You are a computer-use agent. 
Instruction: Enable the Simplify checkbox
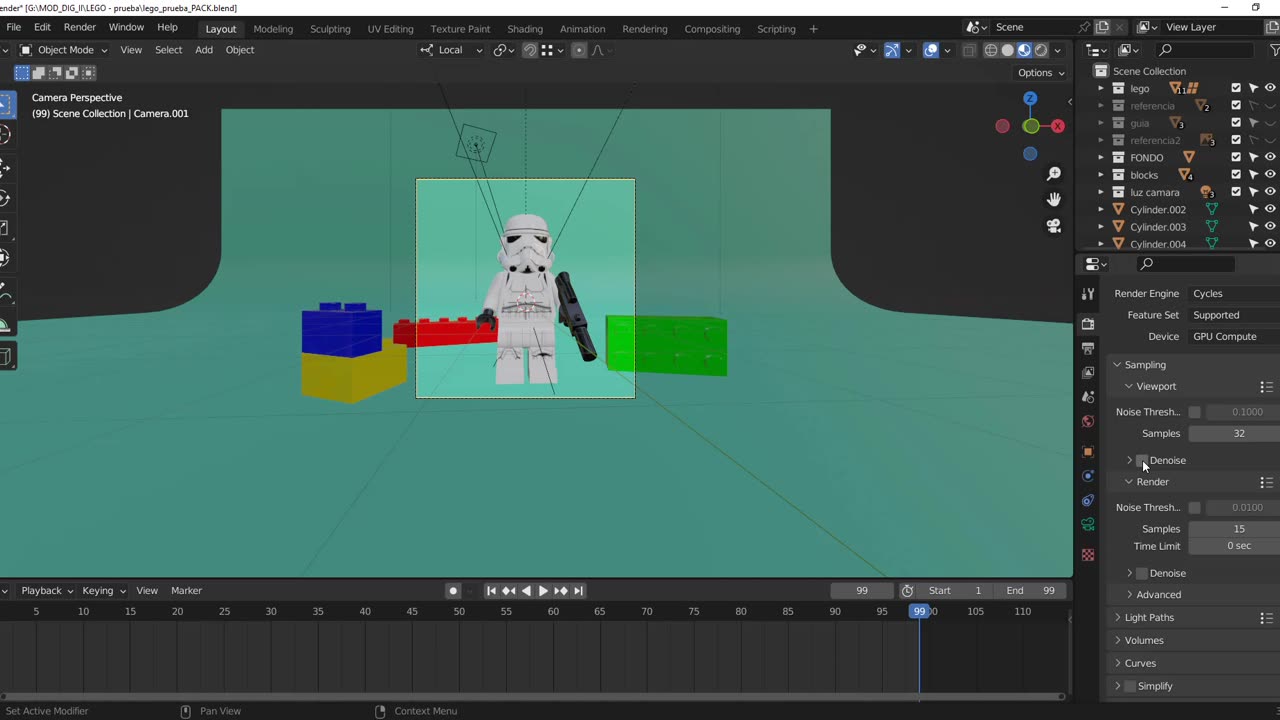tap(1130, 686)
